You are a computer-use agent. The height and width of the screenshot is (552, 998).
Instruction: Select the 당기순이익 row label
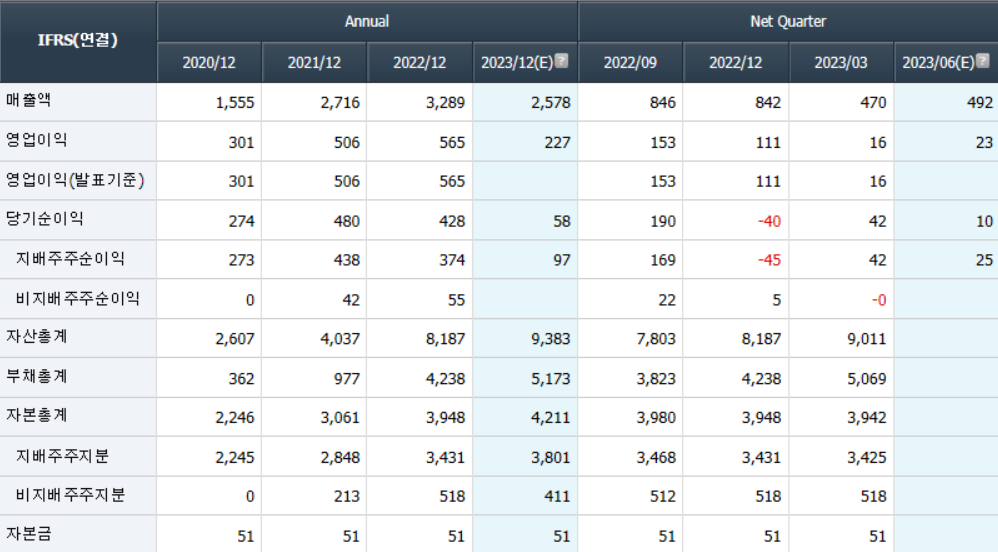45,219
